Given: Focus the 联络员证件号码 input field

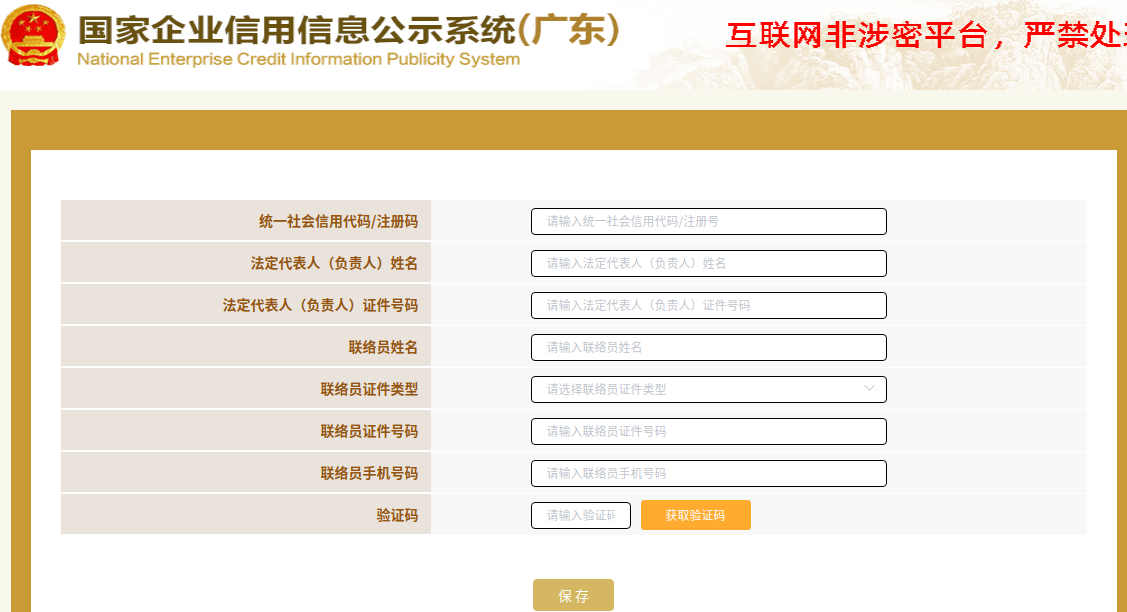Looking at the screenshot, I should click(x=708, y=432).
